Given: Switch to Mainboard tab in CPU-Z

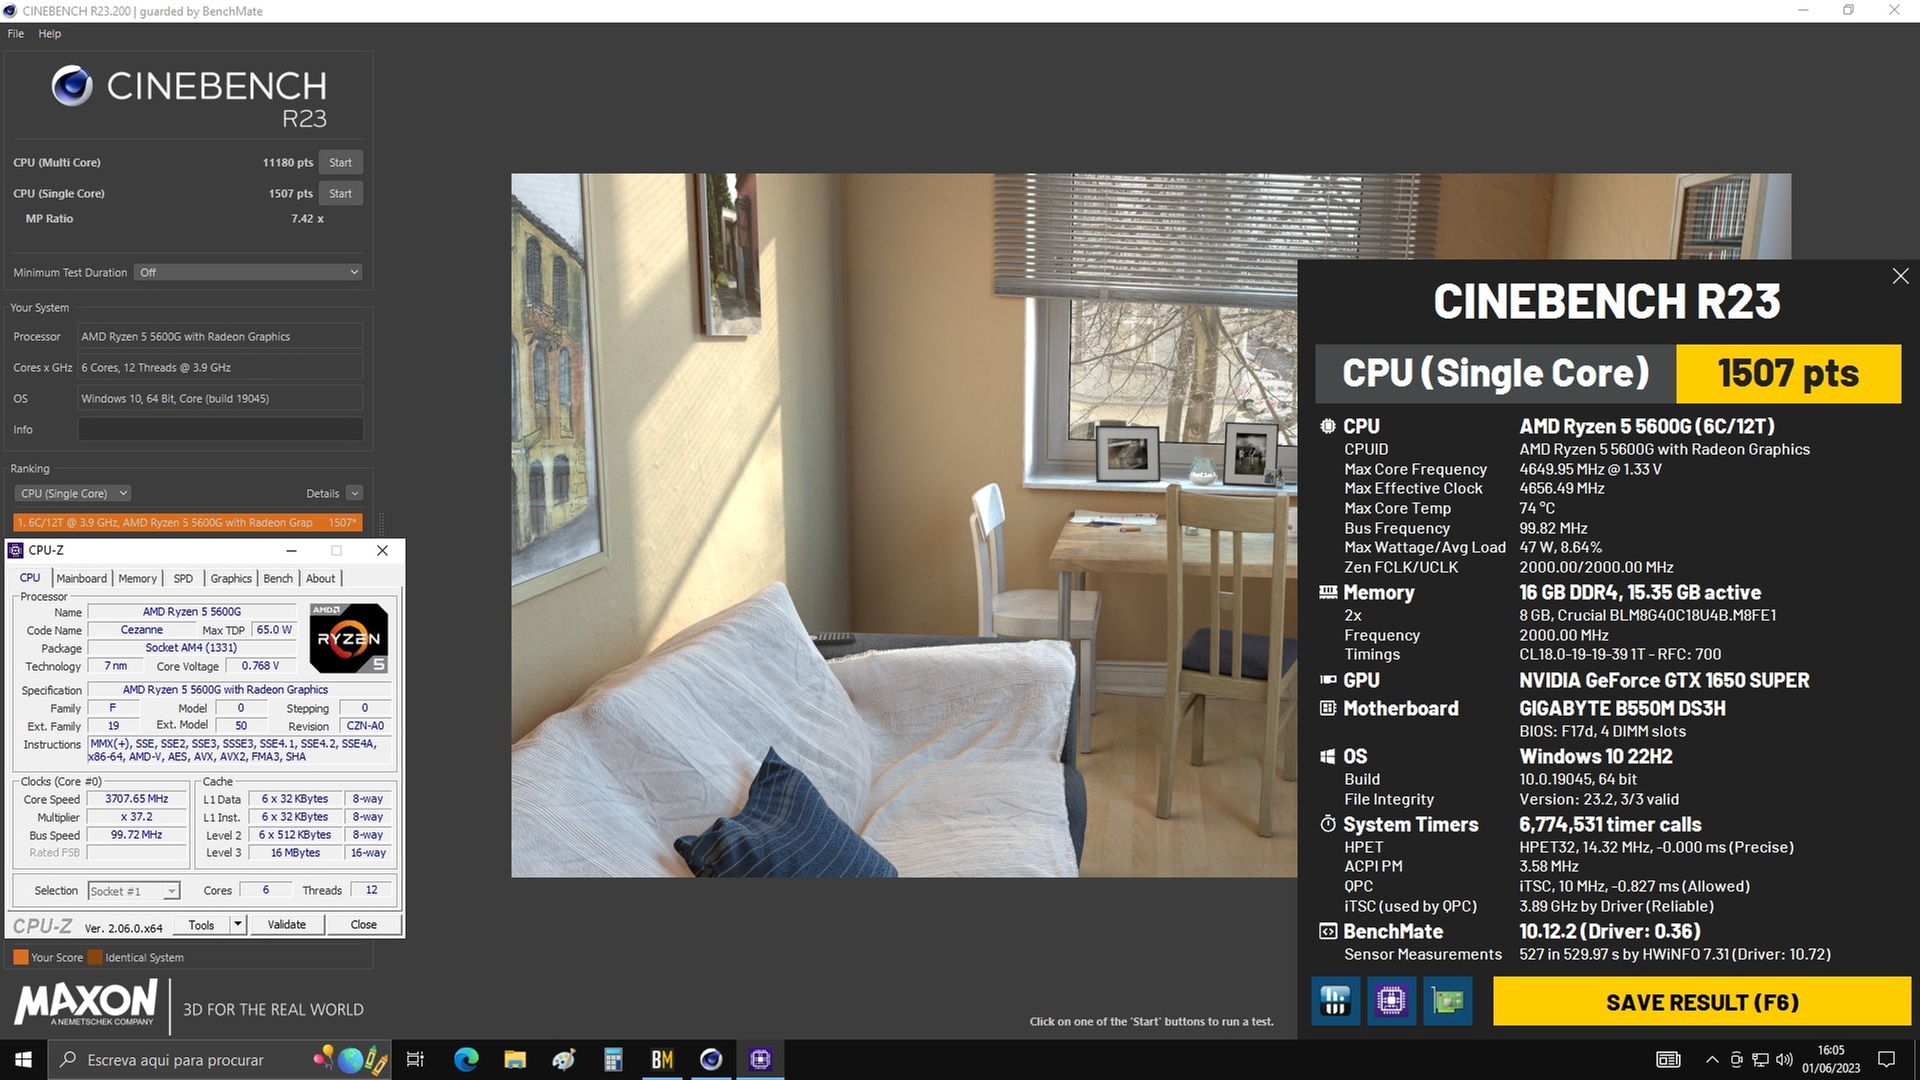Looking at the screenshot, I should (x=81, y=578).
